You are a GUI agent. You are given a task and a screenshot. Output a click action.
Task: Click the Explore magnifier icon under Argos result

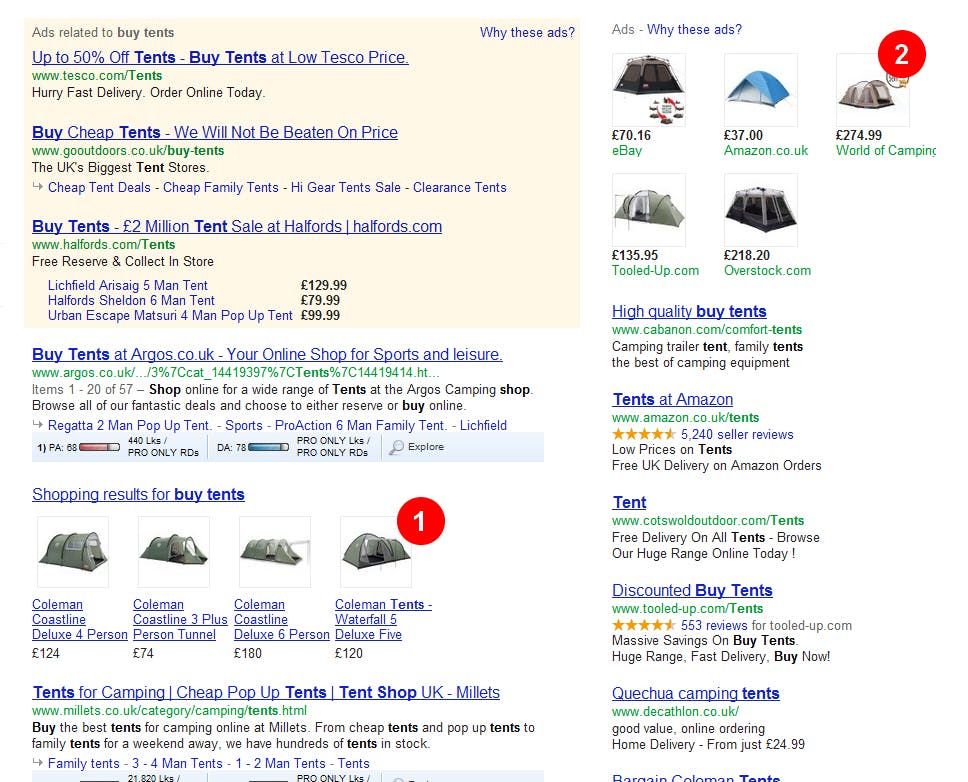(396, 447)
